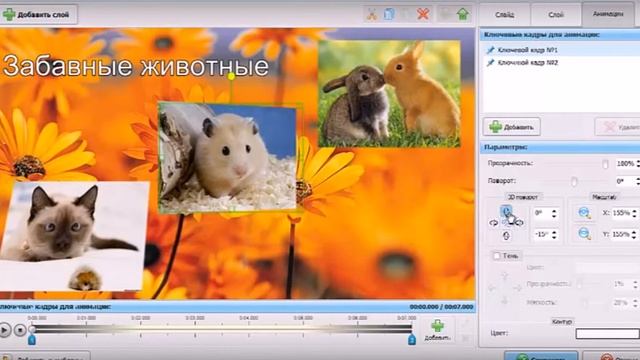Click the top 3D rotation arrow icon

(506, 211)
